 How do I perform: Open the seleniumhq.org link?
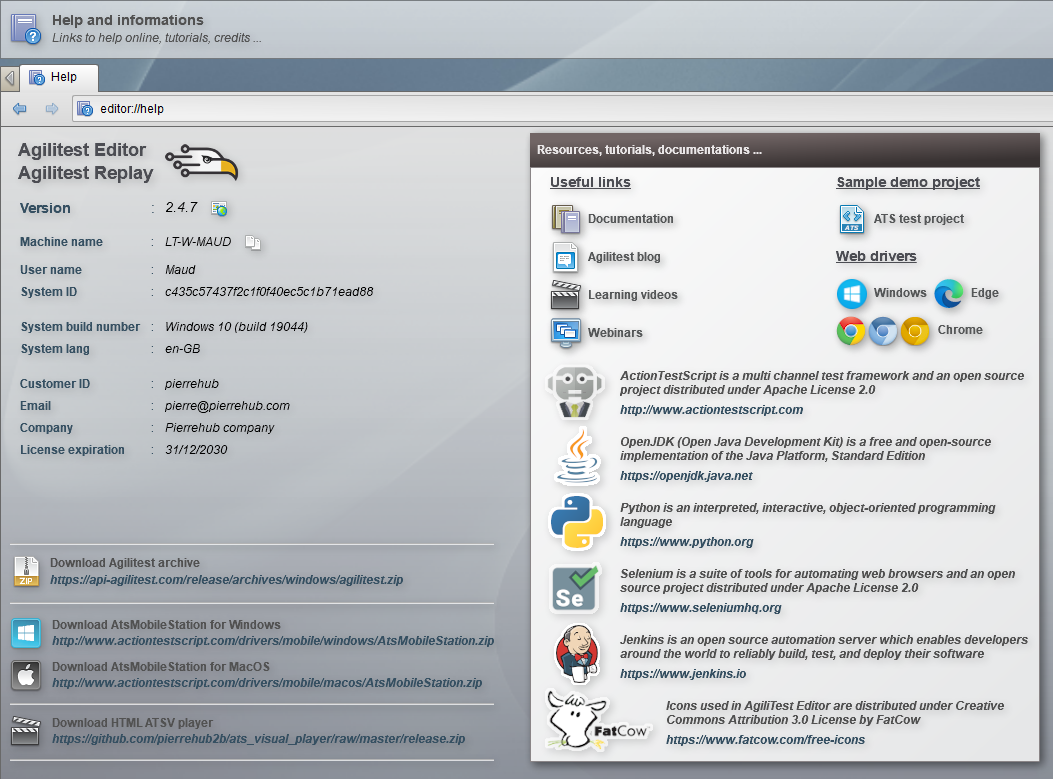[700, 607]
